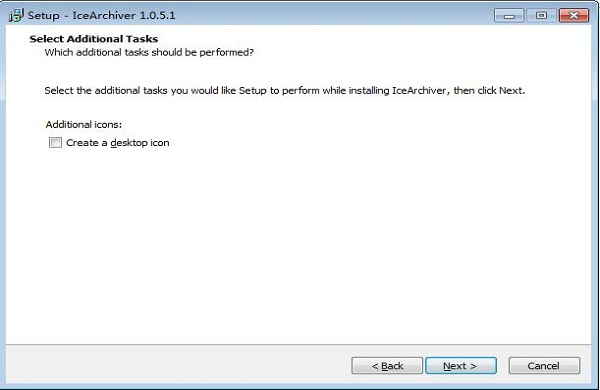
Task: Close the setup window with the red X
Action: point(574,15)
